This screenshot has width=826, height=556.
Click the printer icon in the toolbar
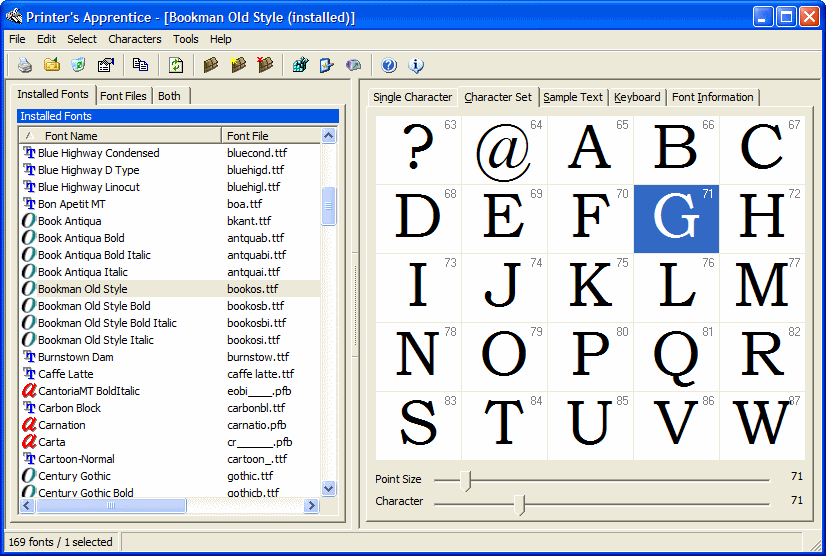point(25,65)
